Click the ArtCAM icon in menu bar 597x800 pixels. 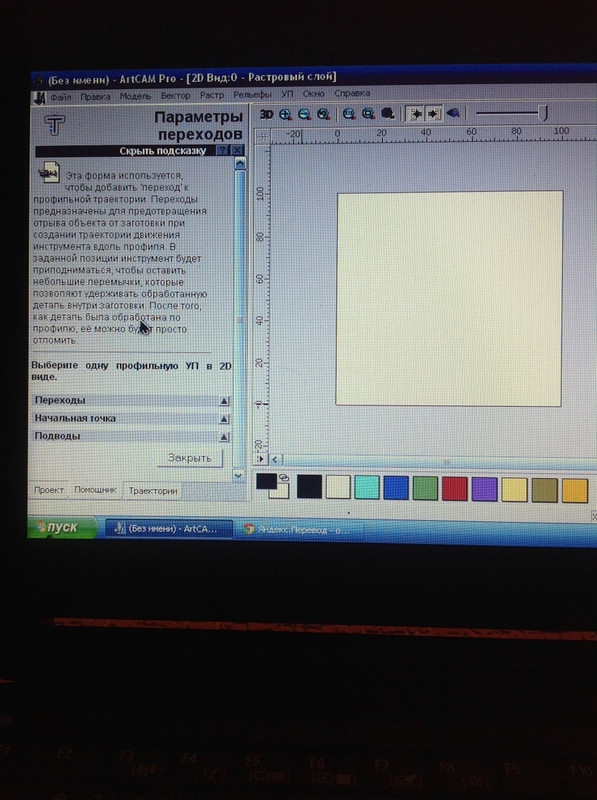point(39,97)
